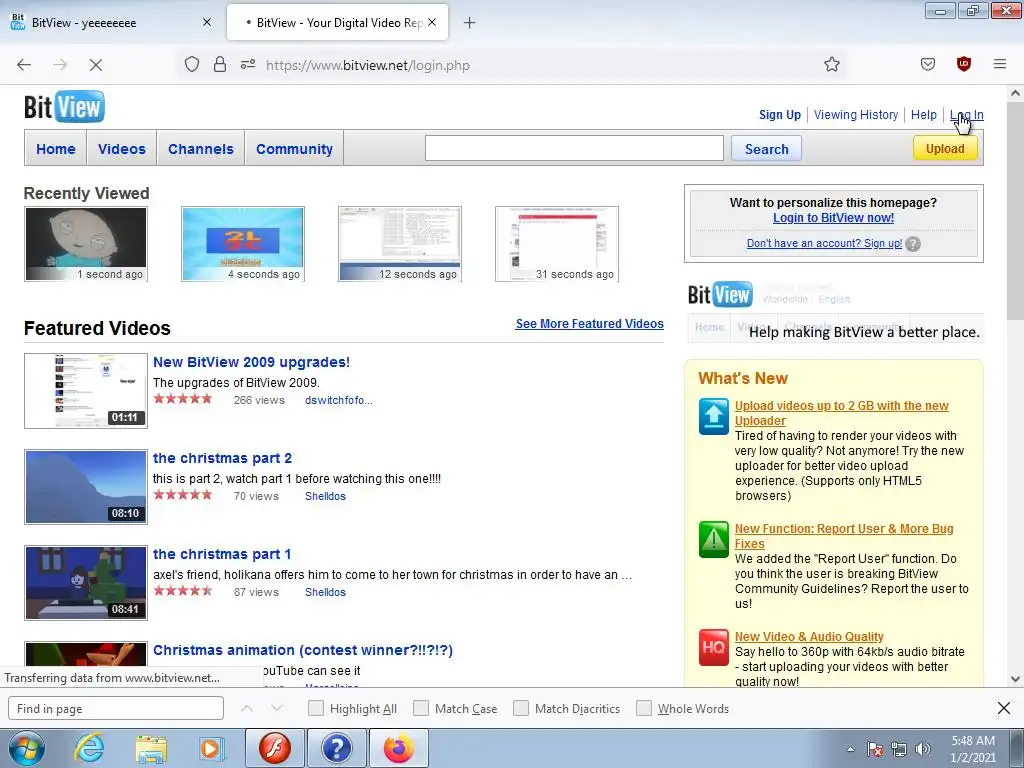Open a new tab with plus button
This screenshot has height=768, width=1024.
point(469,23)
